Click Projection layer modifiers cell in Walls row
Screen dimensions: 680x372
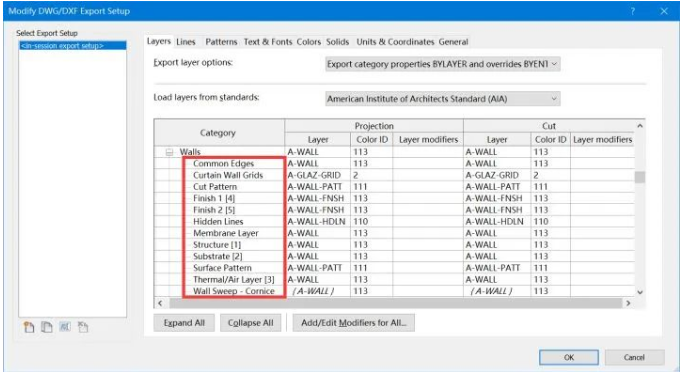point(428,152)
